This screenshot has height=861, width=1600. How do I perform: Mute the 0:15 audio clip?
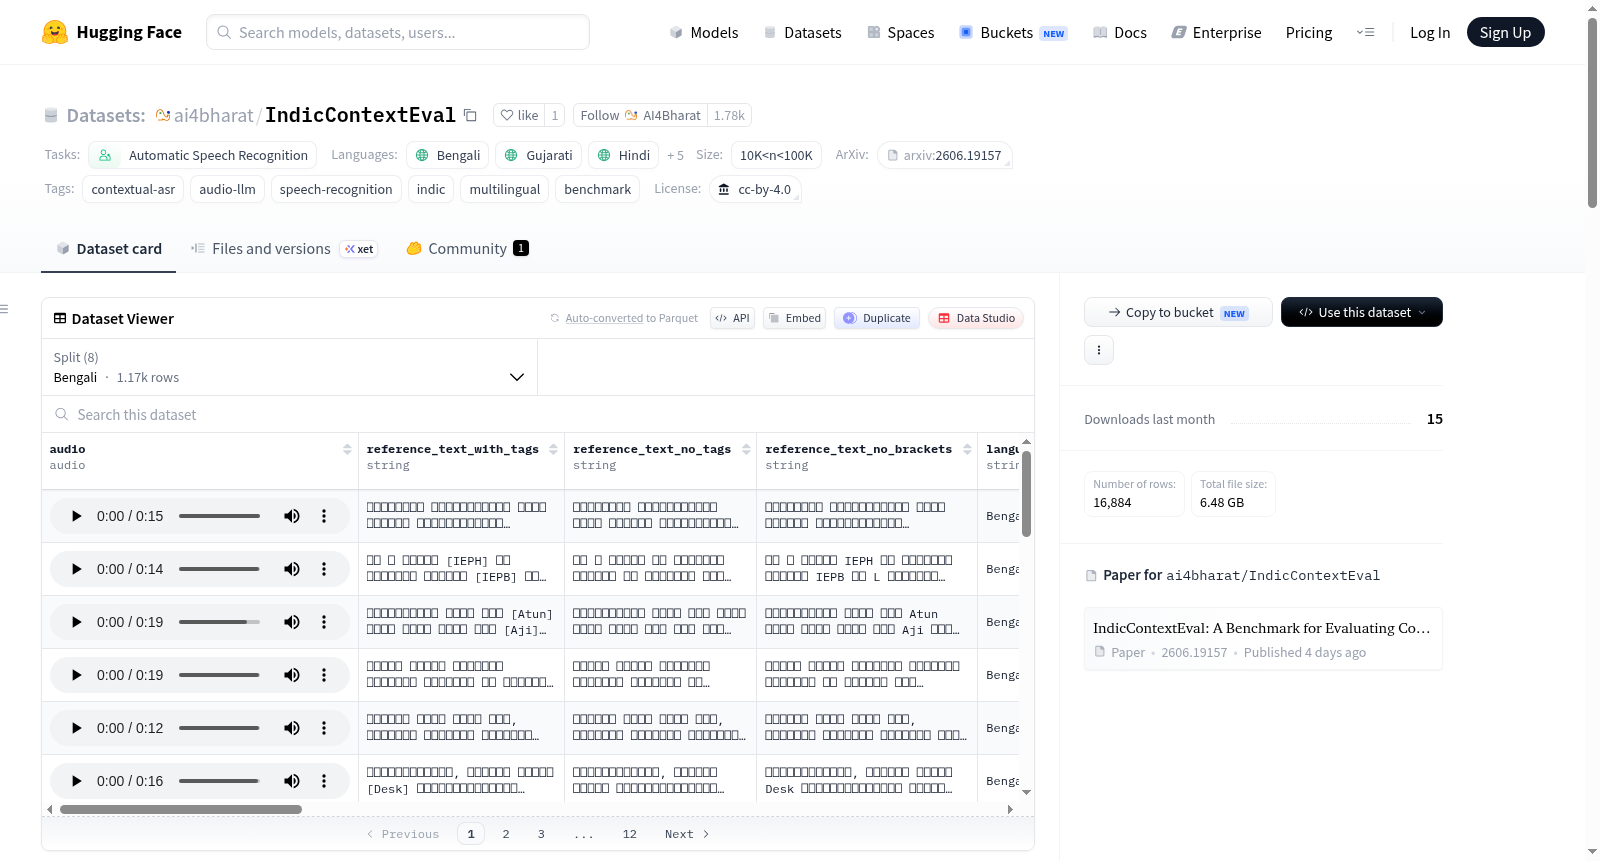[292, 516]
